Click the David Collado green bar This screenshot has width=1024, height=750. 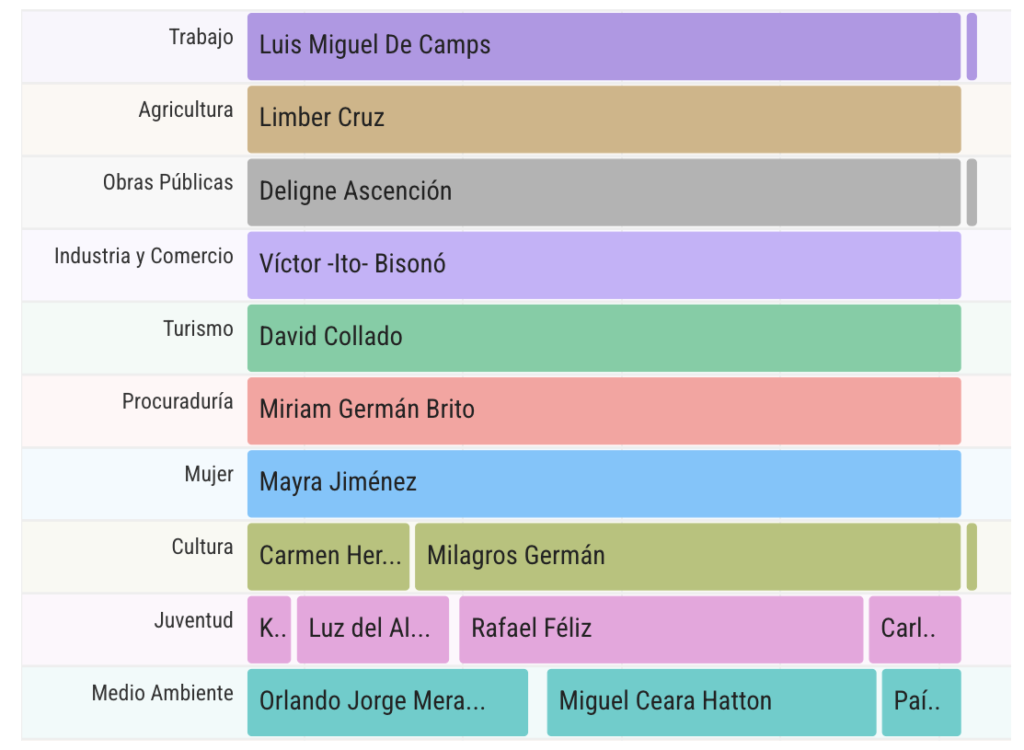[x=604, y=338]
